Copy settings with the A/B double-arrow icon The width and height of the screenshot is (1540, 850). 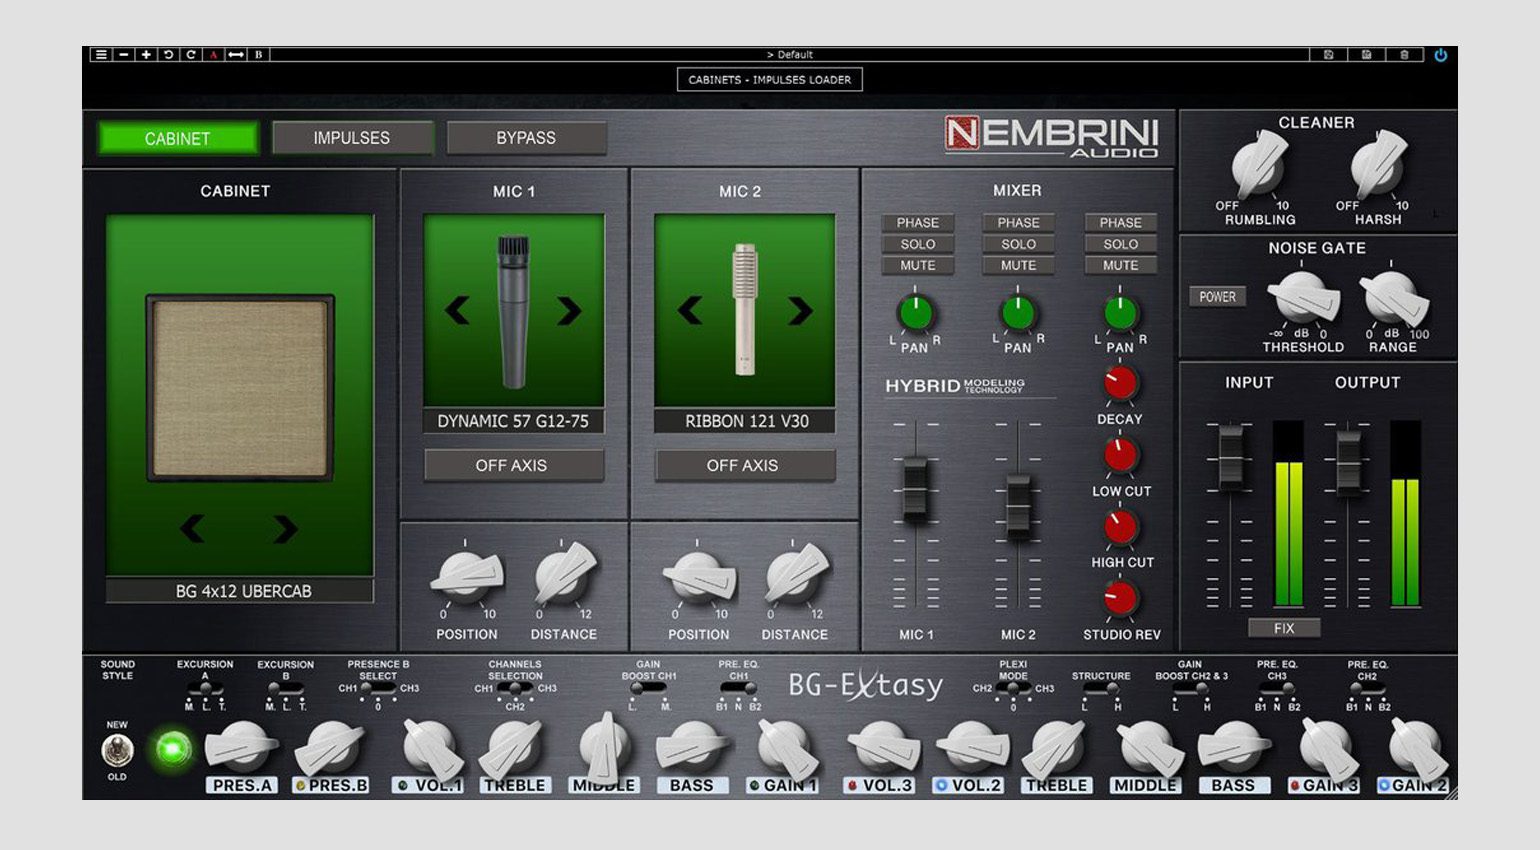coord(236,55)
